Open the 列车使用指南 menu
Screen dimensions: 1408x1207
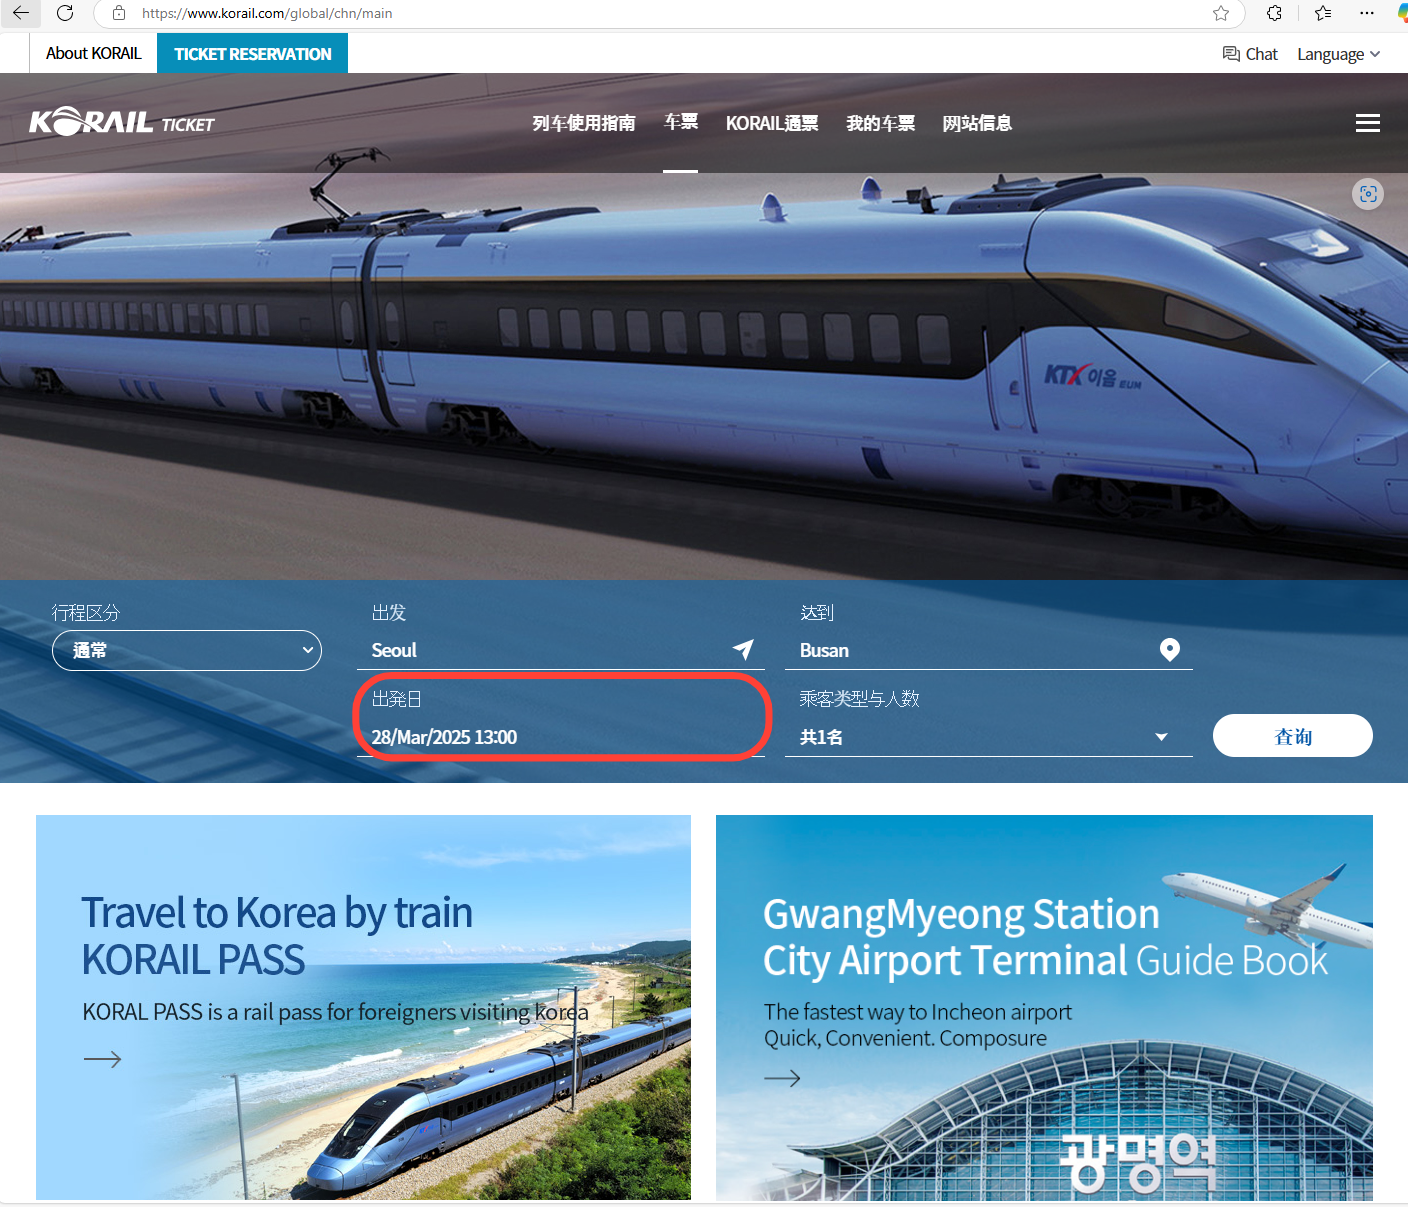[584, 123]
